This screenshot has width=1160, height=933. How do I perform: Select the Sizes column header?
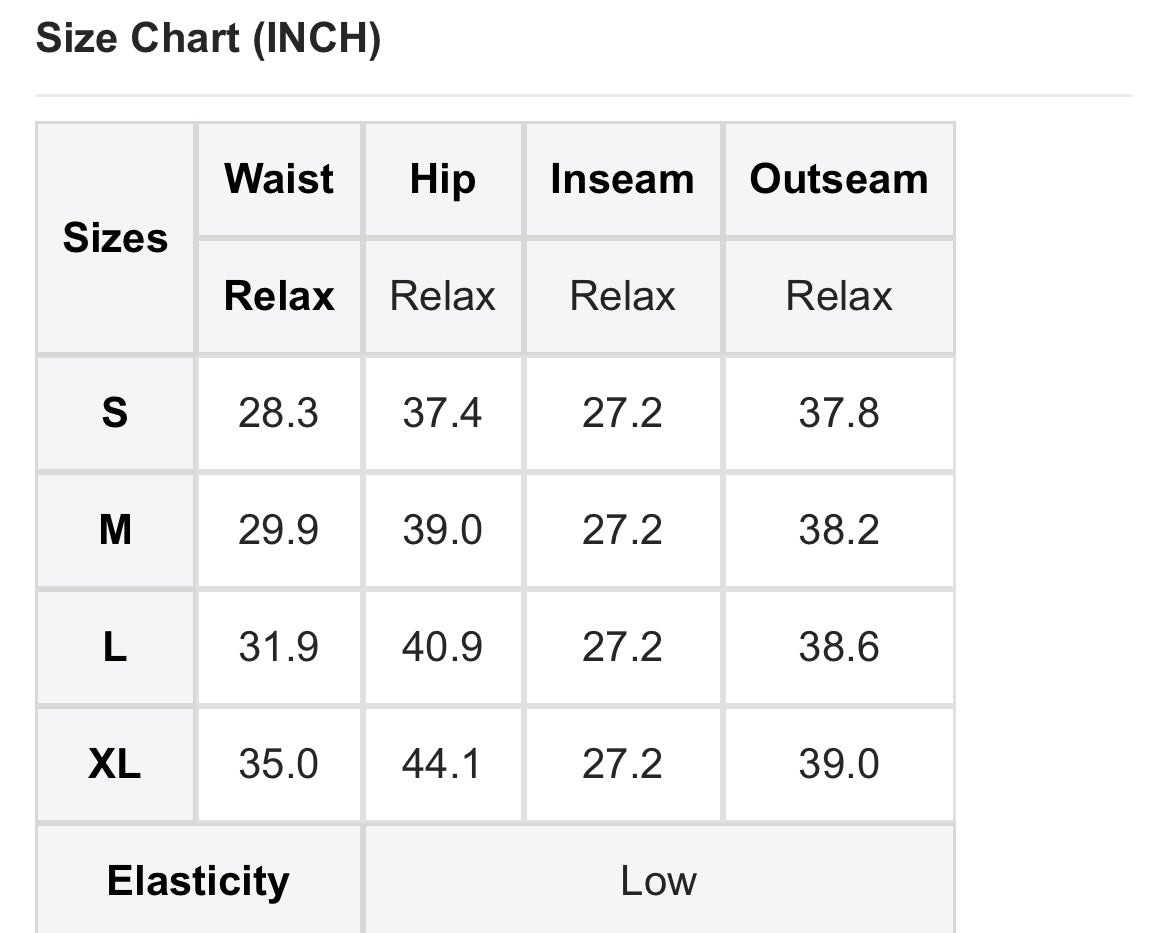[115, 238]
